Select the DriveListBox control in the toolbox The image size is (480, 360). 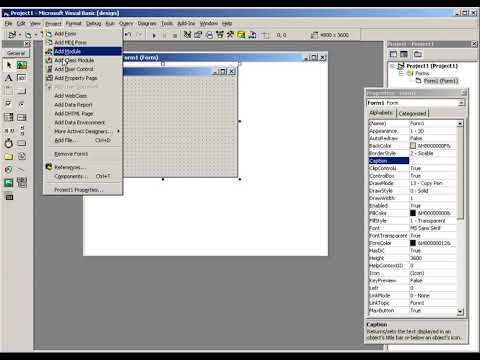tap(22, 143)
